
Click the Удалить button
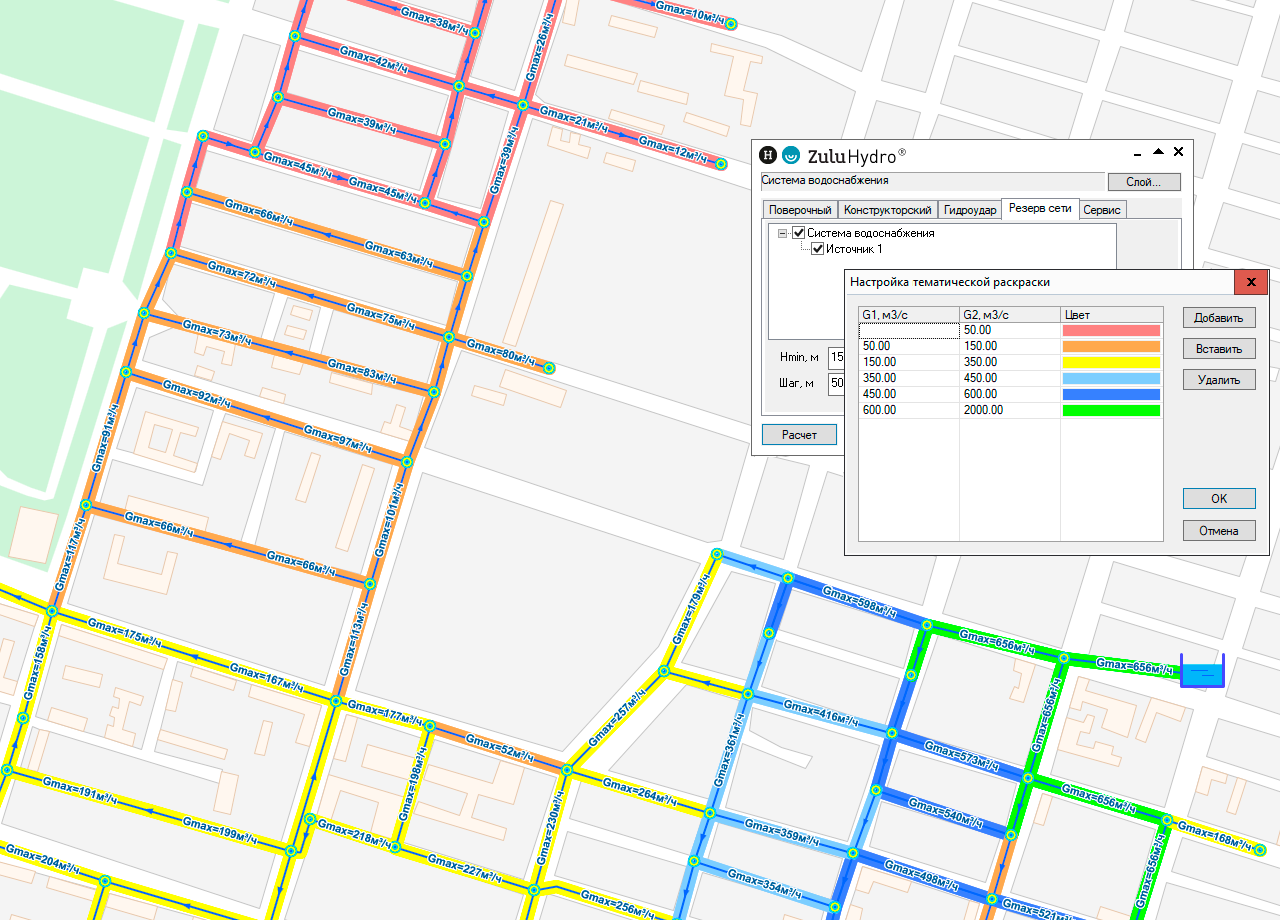point(1218,380)
